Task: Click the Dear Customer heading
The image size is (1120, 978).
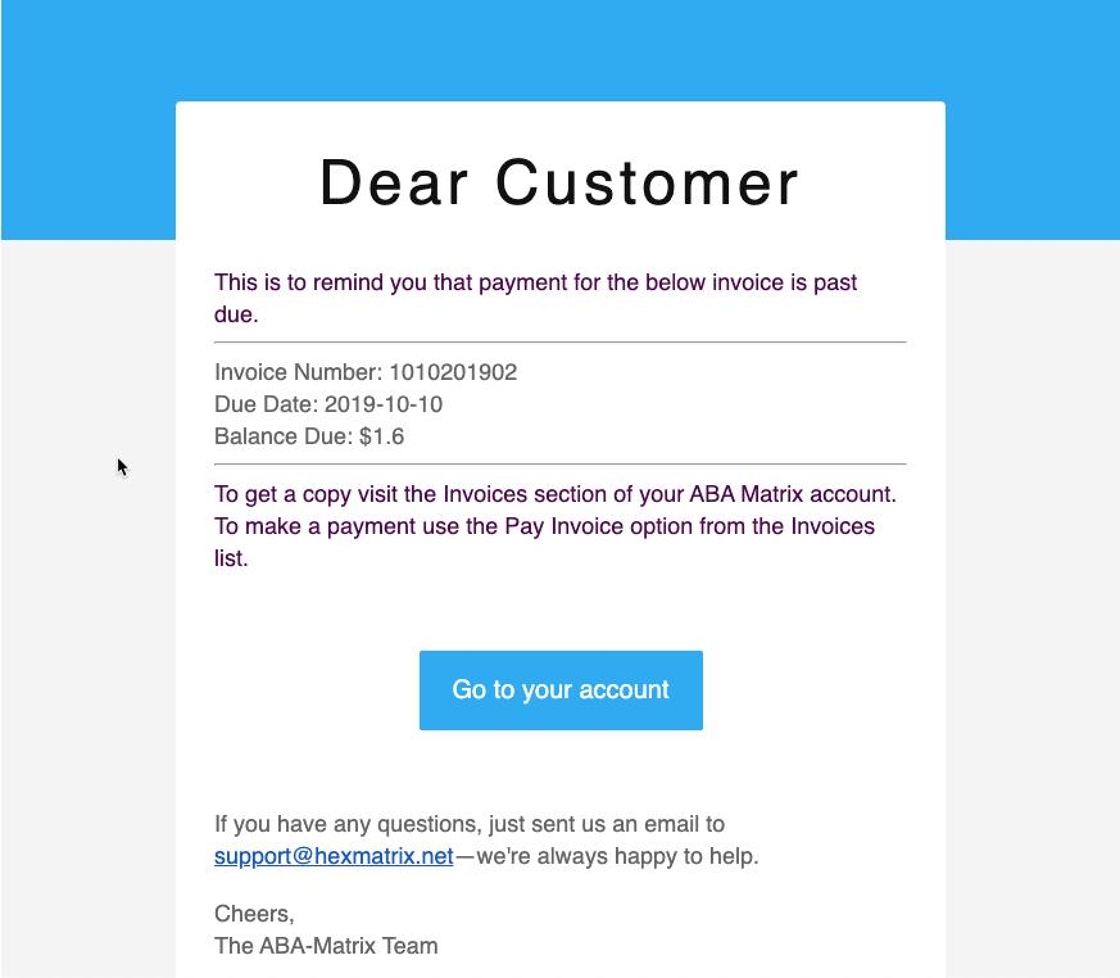Action: click(559, 184)
